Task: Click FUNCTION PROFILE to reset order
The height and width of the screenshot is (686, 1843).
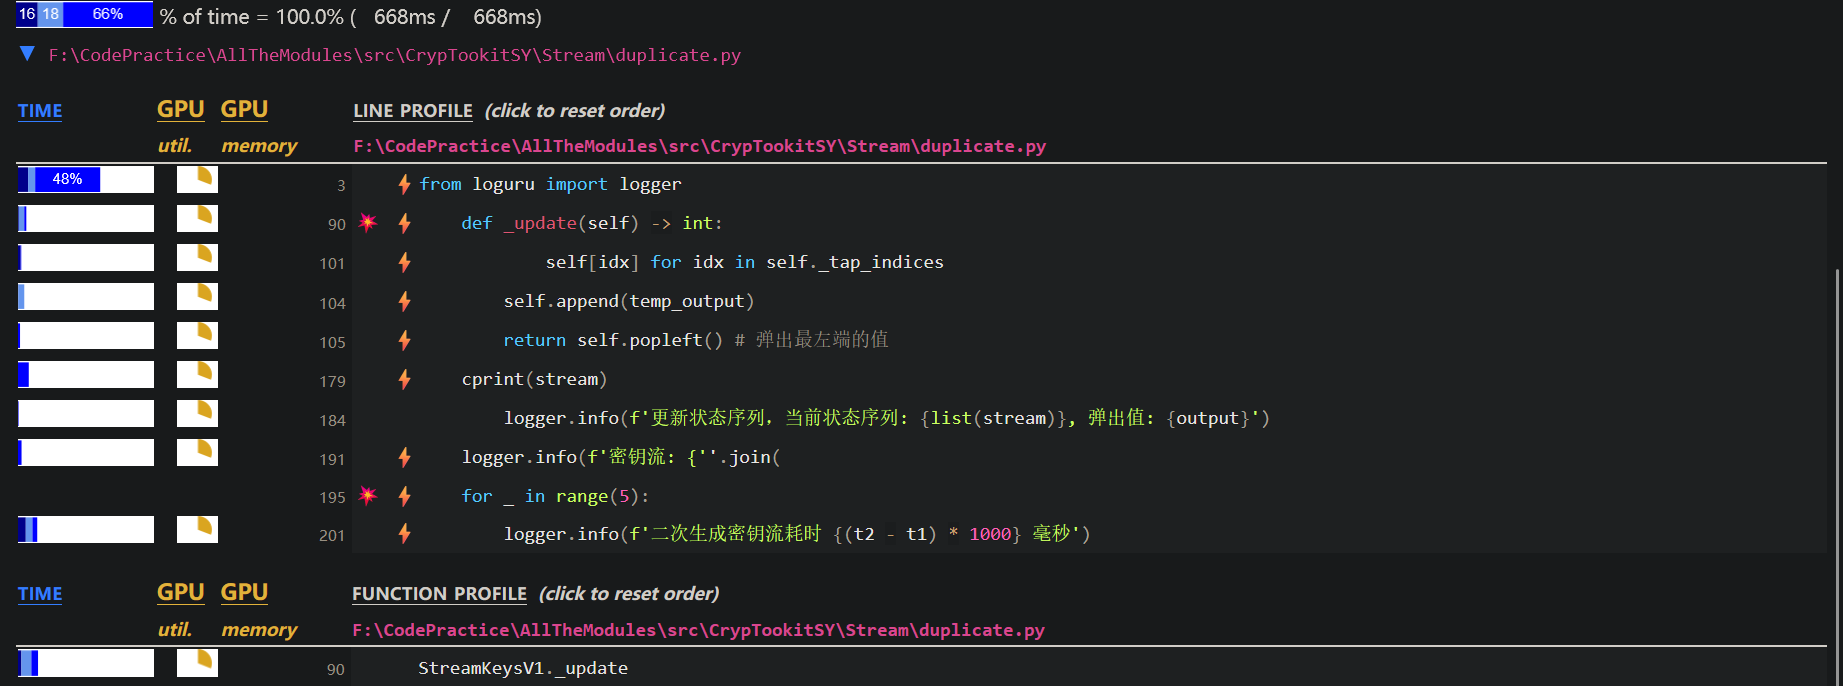Action: click(439, 594)
